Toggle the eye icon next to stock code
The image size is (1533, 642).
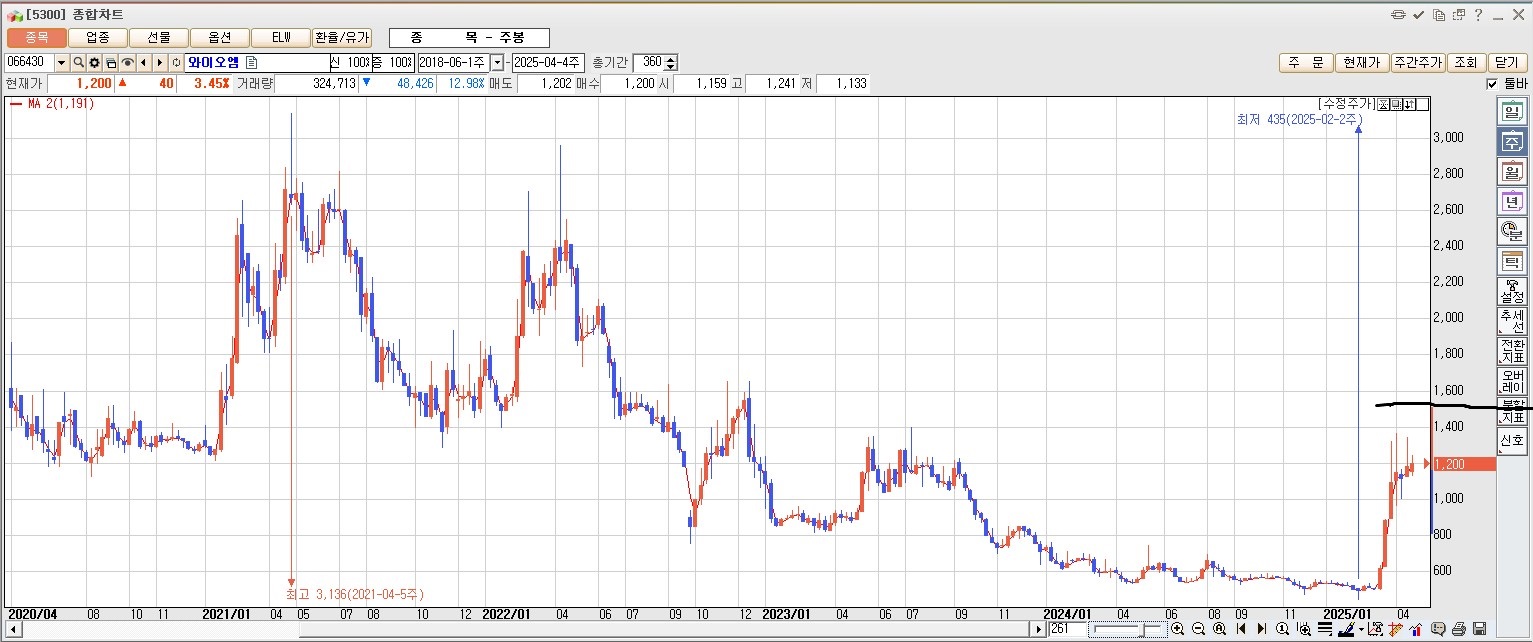(127, 62)
